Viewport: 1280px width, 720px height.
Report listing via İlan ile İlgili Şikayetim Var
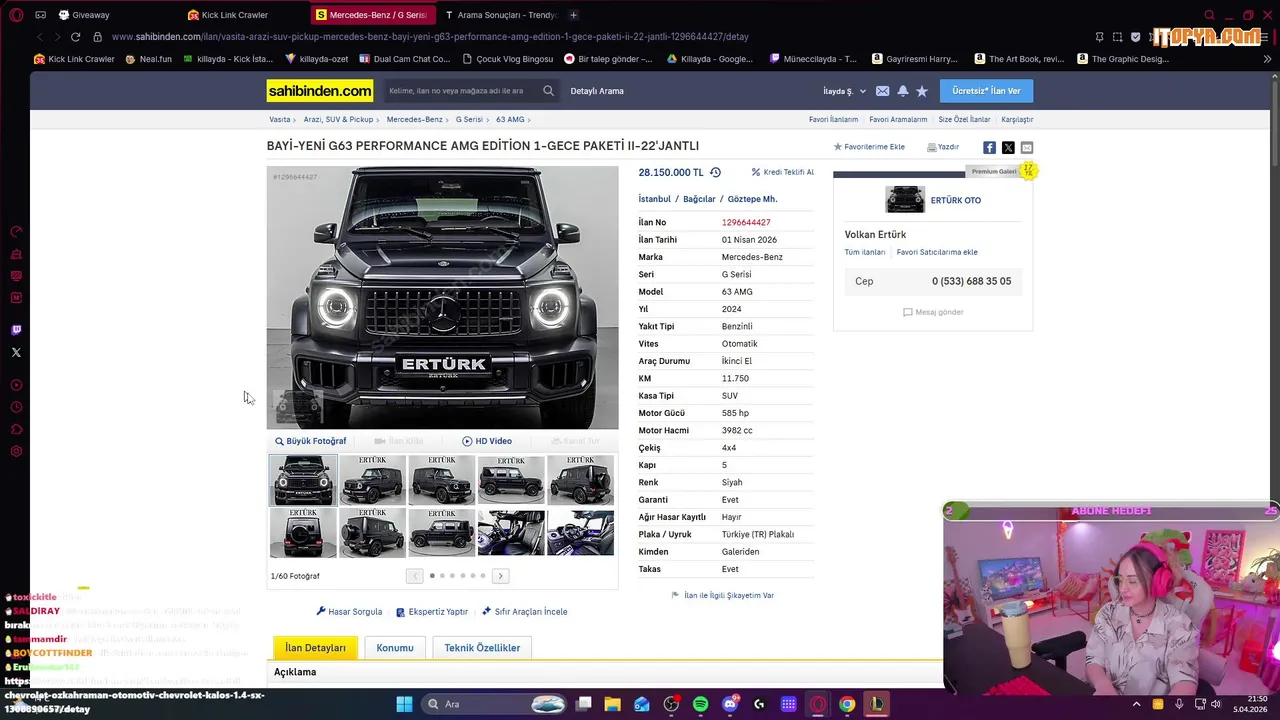click(723, 595)
